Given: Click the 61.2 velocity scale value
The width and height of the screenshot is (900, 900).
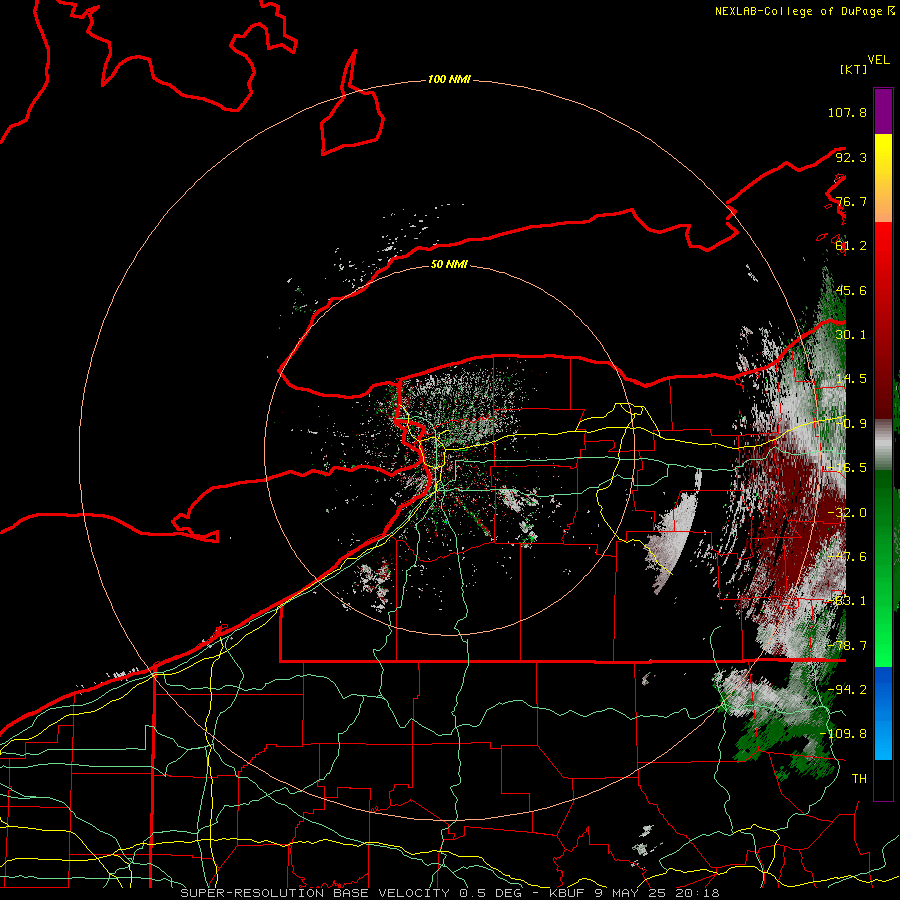Looking at the screenshot, I should click(x=851, y=246).
